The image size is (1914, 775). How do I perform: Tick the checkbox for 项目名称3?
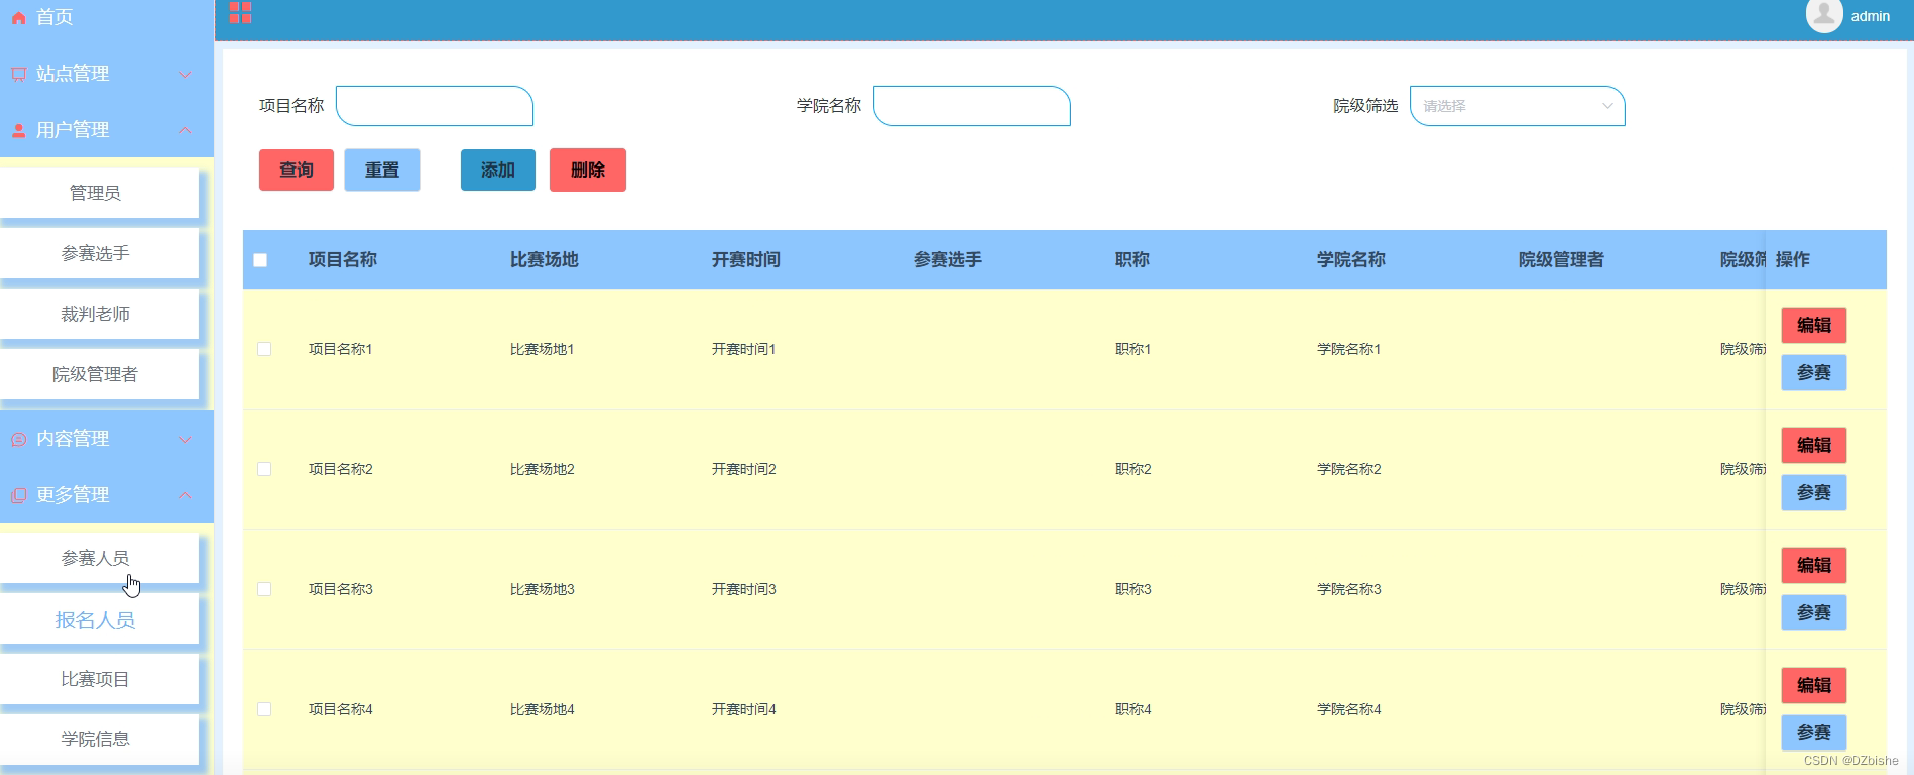pos(264,589)
